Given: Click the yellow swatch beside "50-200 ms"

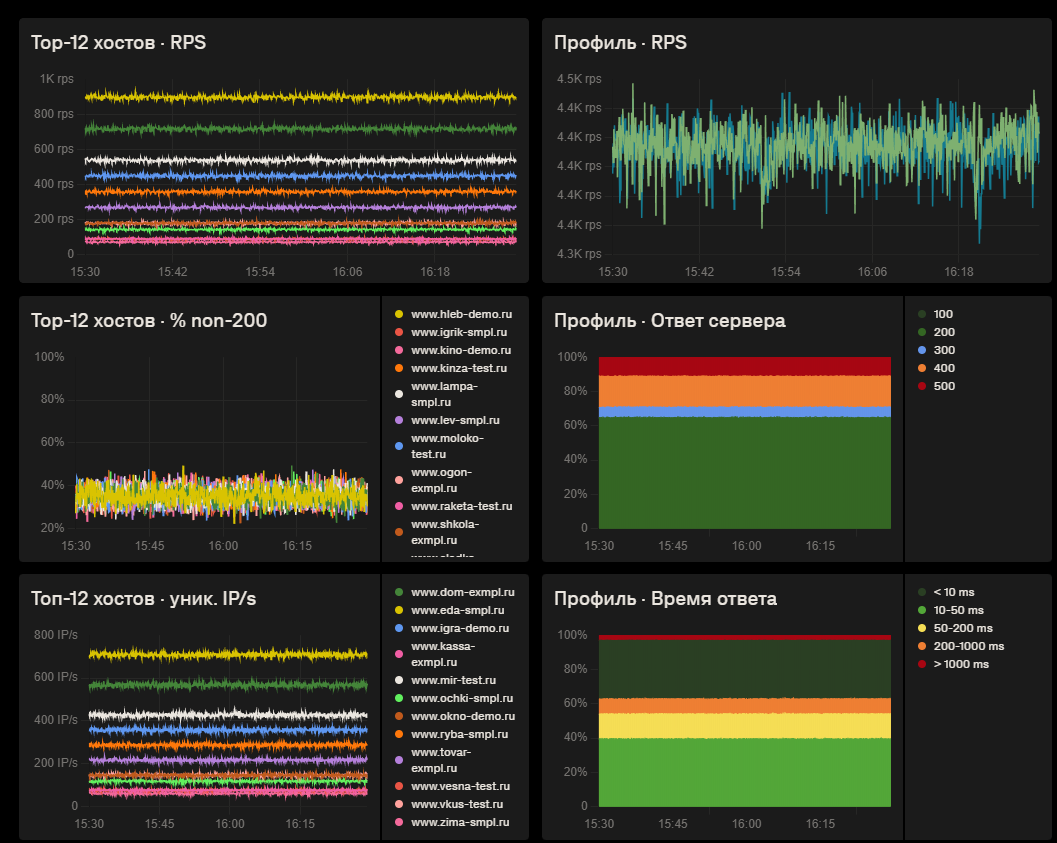Looking at the screenshot, I should pyautogui.click(x=922, y=628).
